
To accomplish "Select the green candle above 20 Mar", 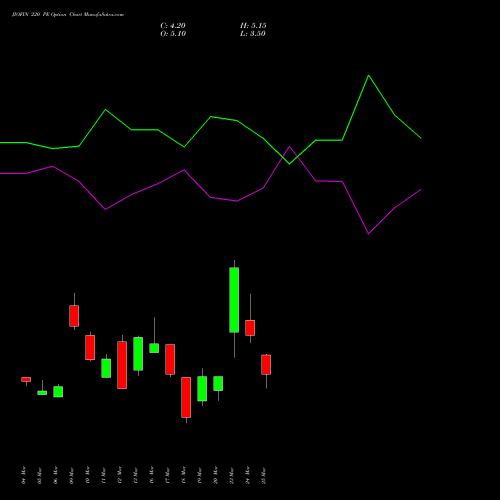I will (218, 383).
